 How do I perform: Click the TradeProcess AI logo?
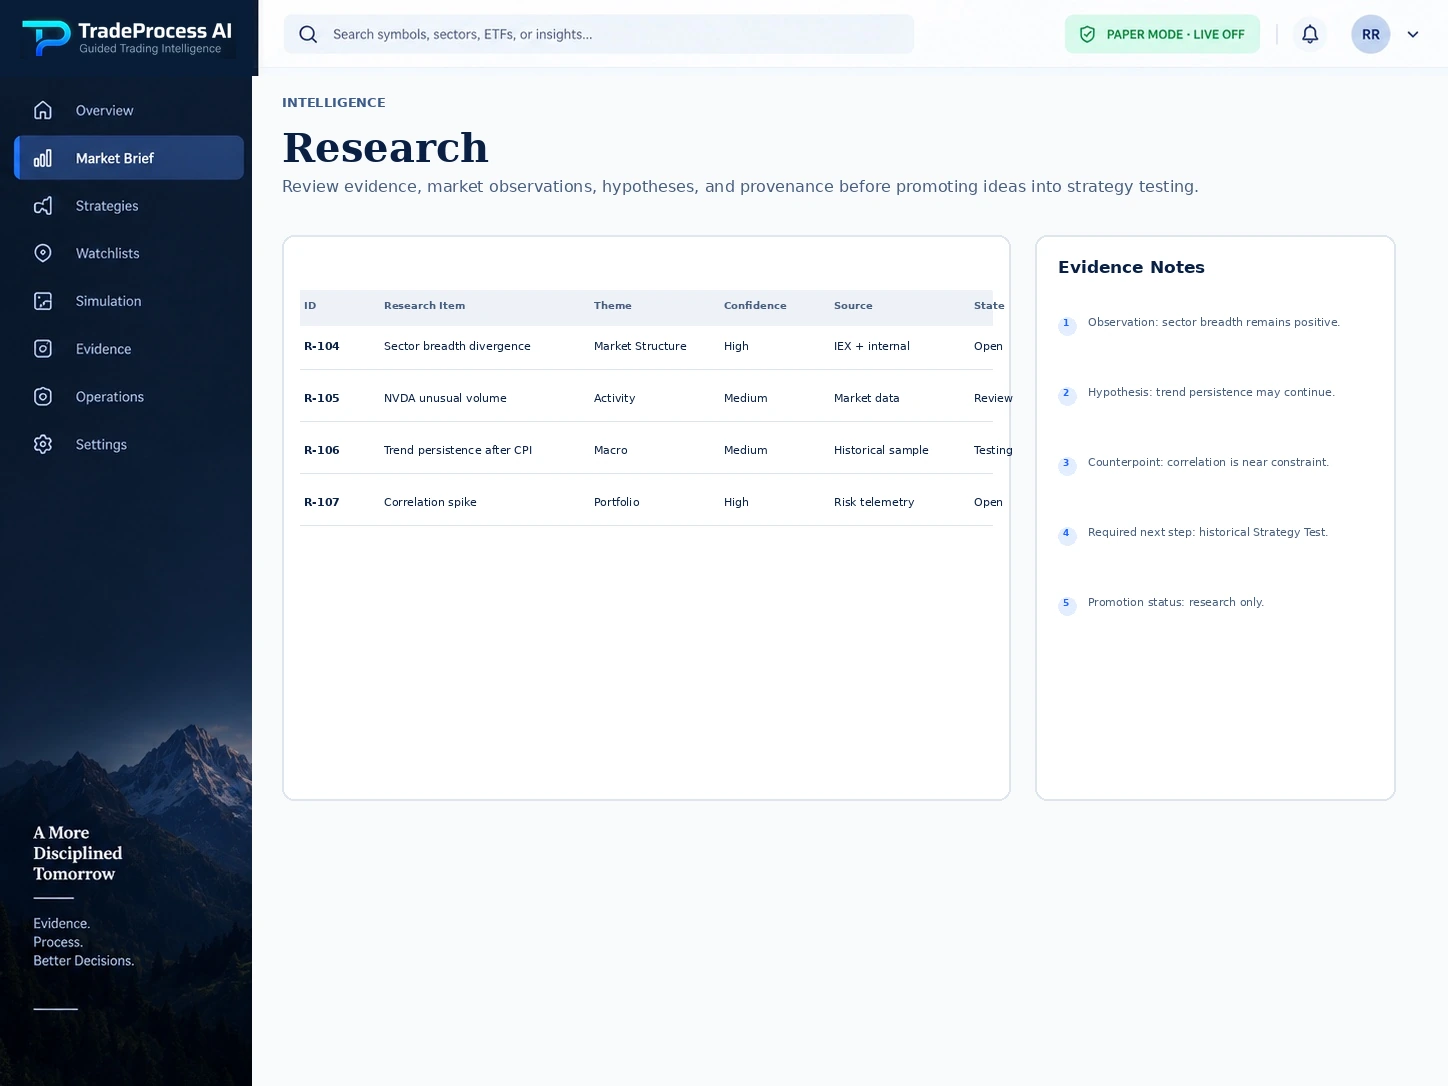coord(127,38)
